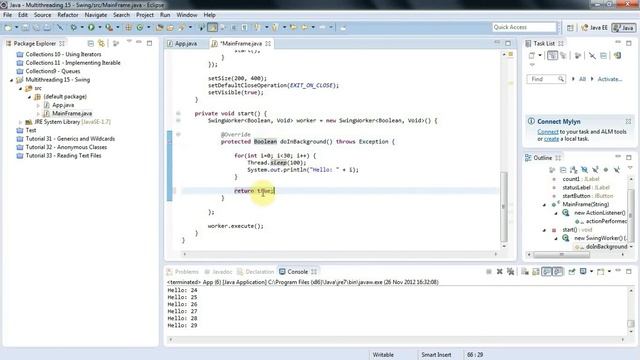The image size is (640, 360).
Task: Click the Clear Console icon
Action: (x=525, y=271)
